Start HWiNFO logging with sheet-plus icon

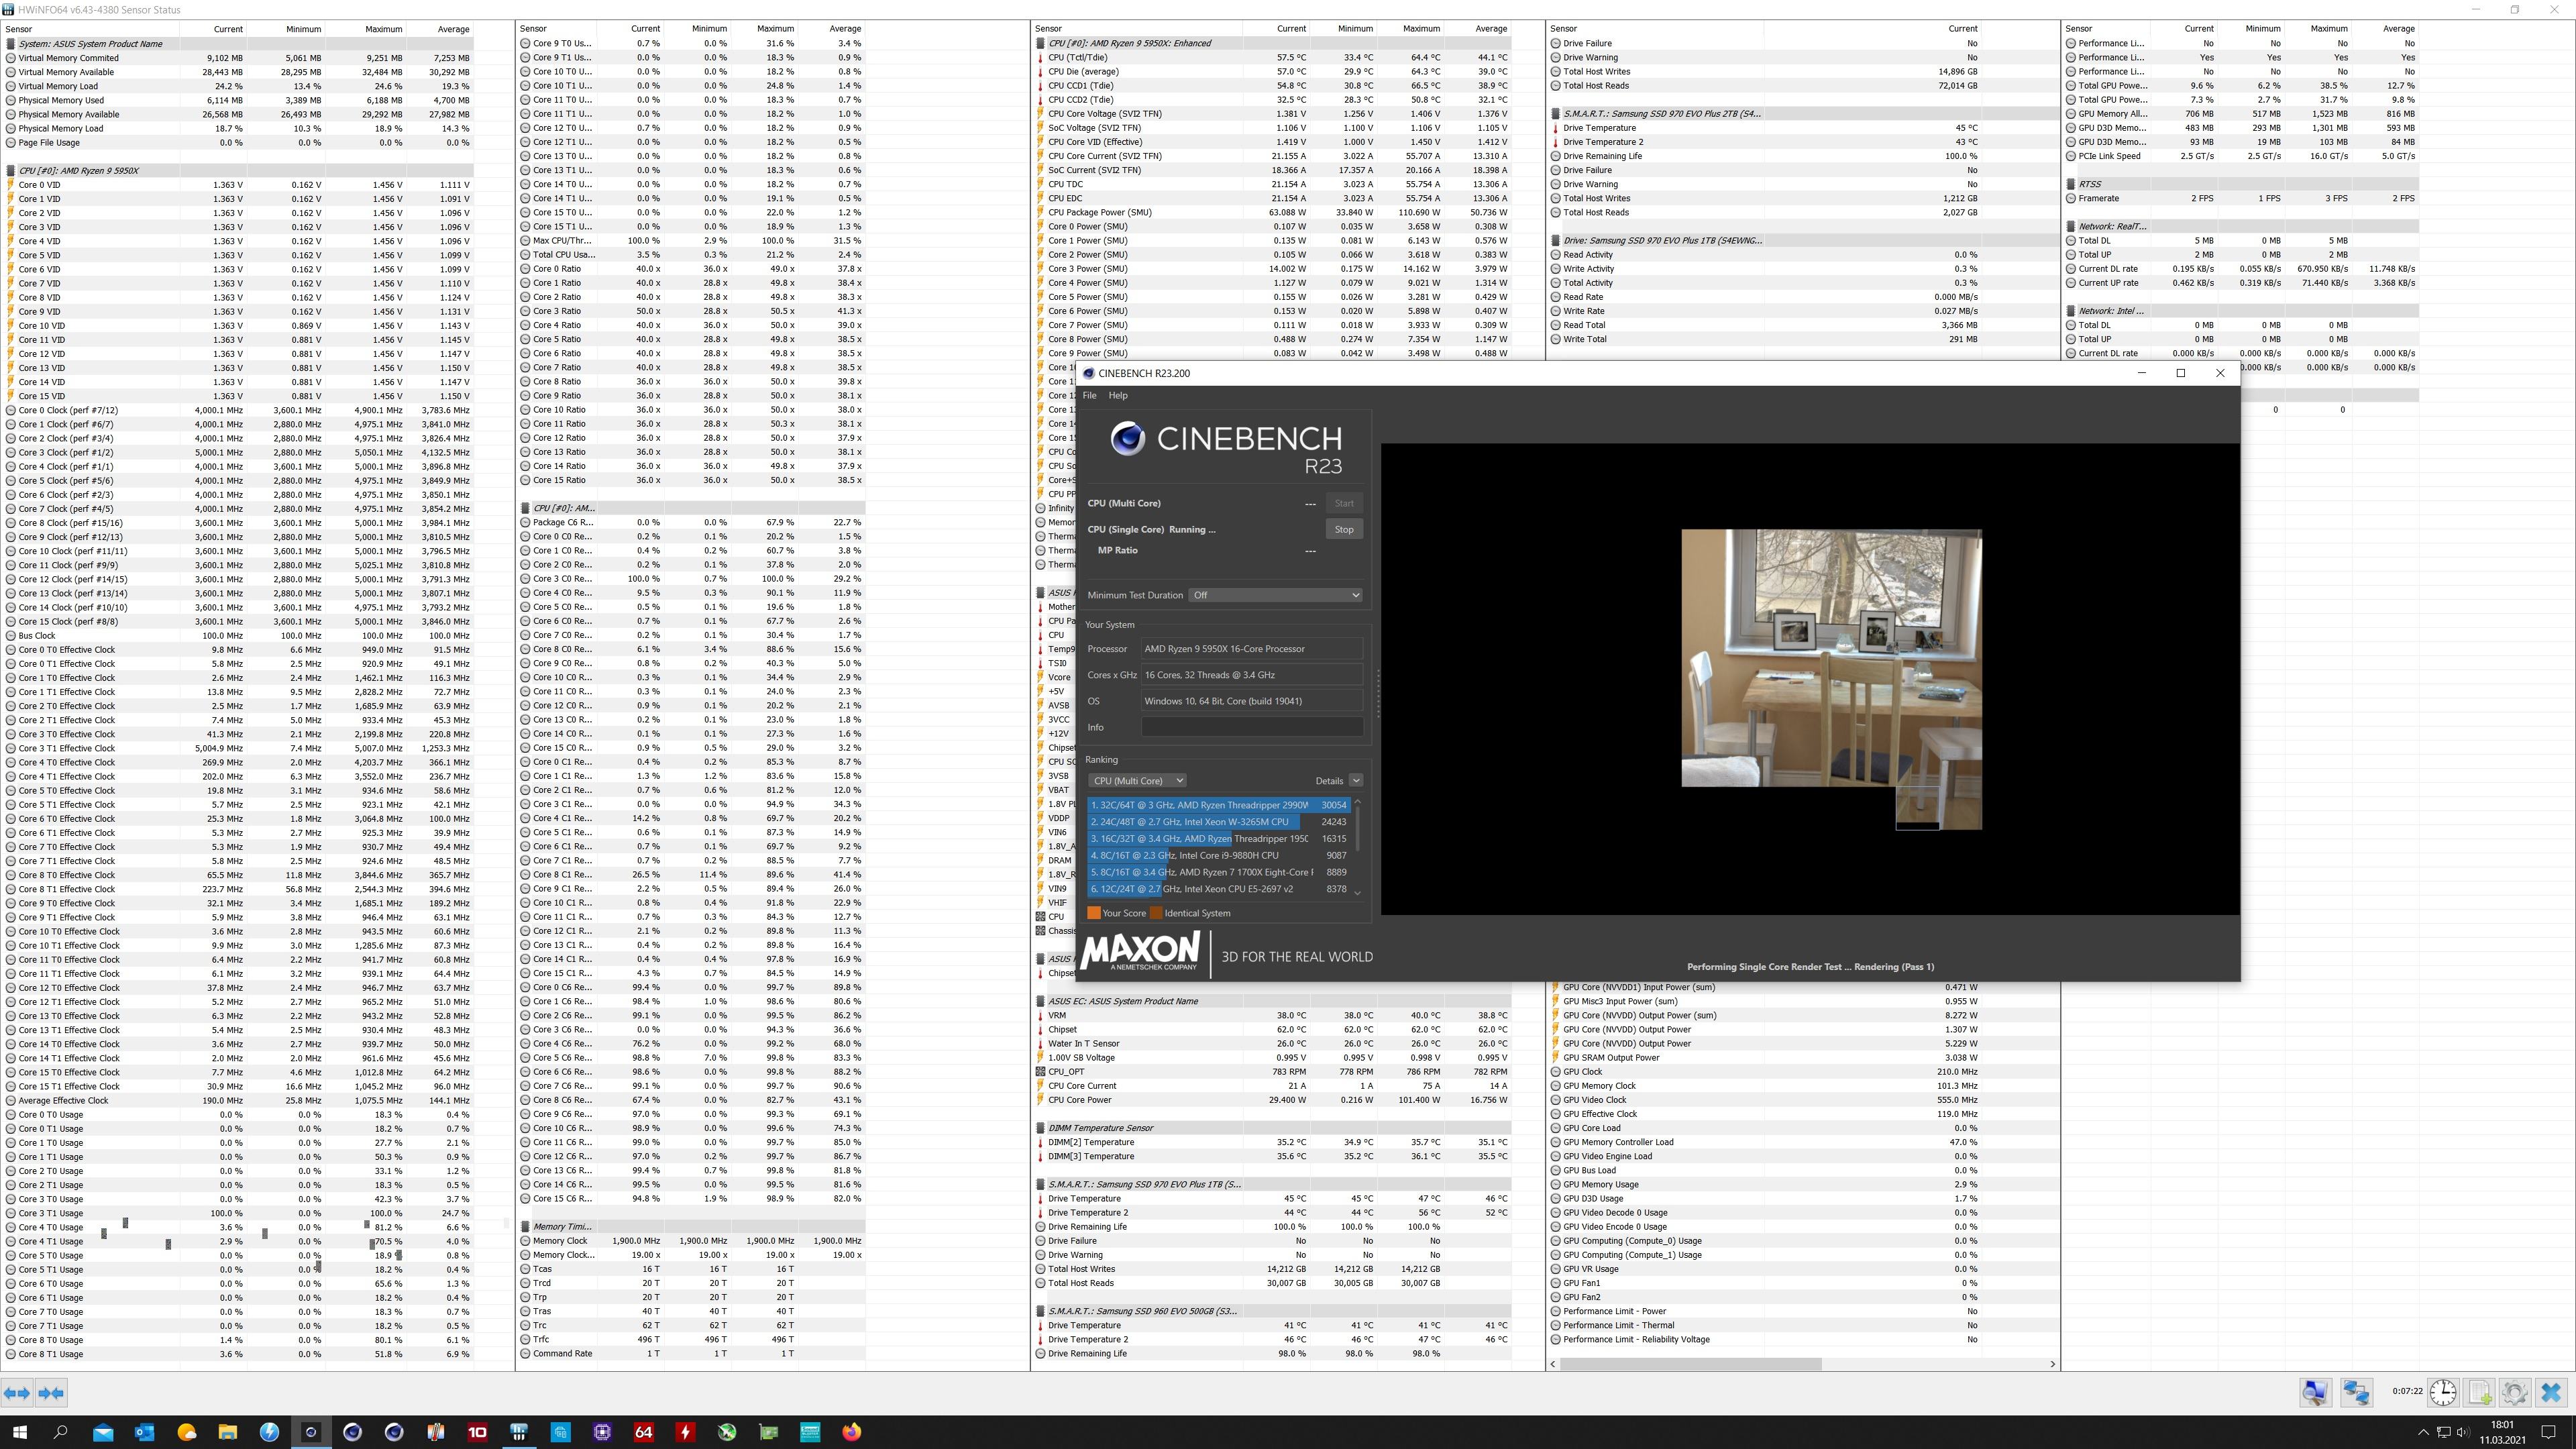[2480, 1392]
